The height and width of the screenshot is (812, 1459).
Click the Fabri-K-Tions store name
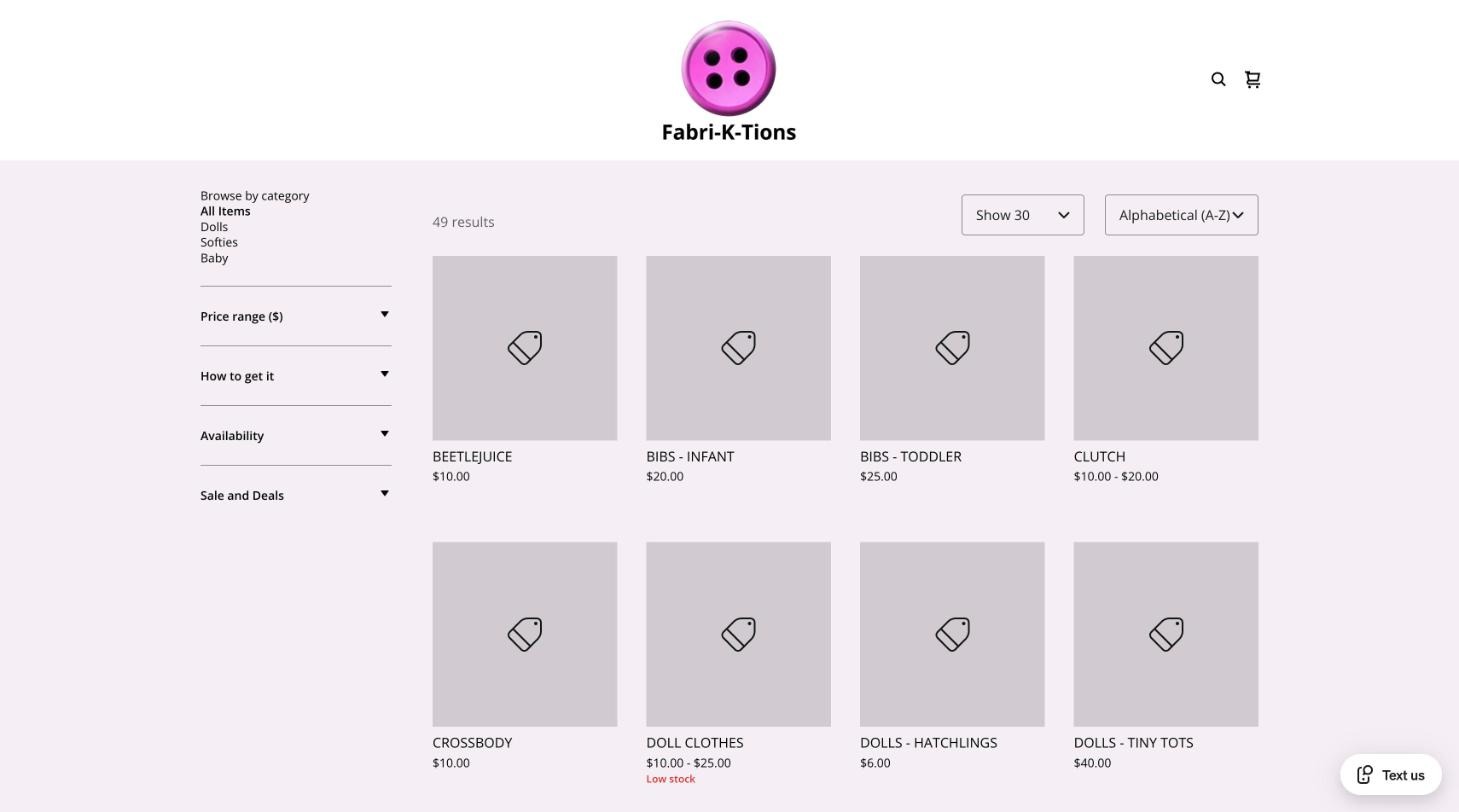pos(729,132)
